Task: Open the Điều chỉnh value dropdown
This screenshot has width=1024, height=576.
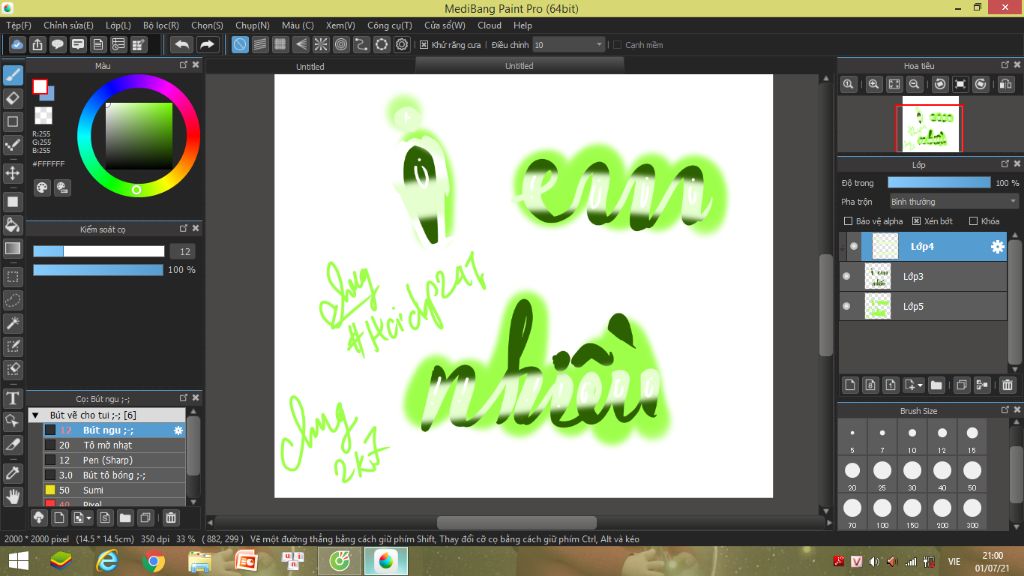Action: 568,44
